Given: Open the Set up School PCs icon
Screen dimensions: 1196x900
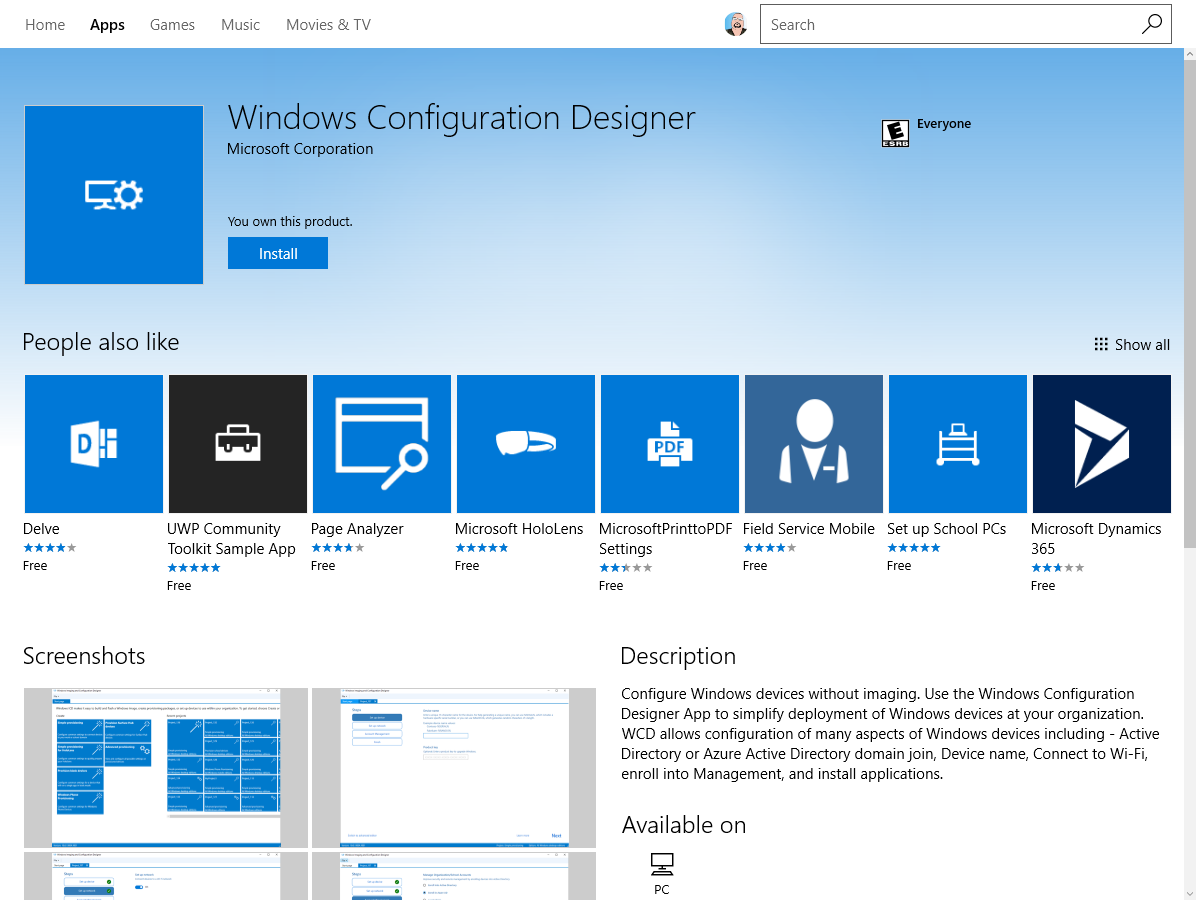Looking at the screenshot, I should (958, 444).
